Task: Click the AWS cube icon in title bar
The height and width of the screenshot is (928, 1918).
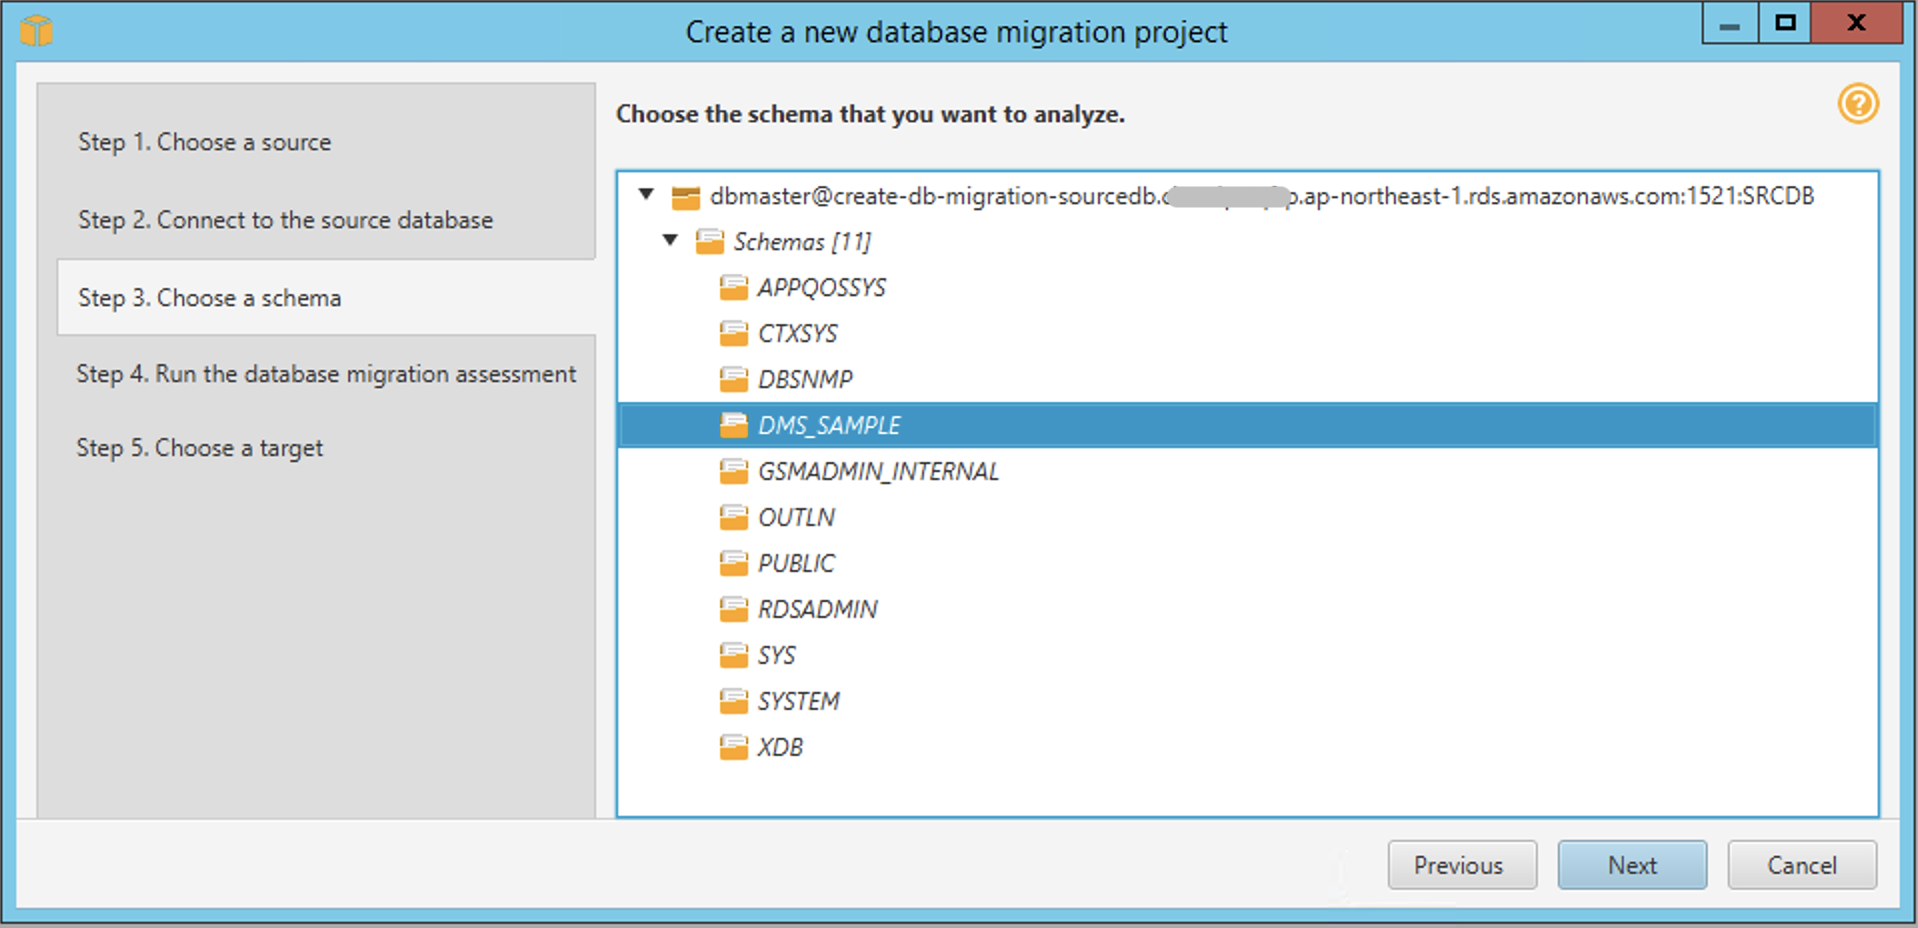Action: [x=36, y=30]
